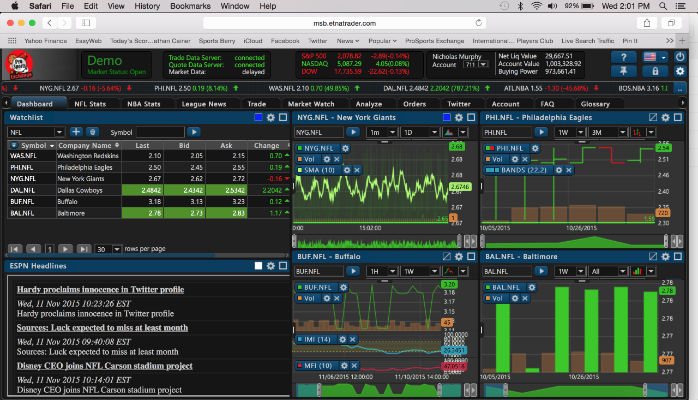Open the Bookmarks menu in the menu bar
The height and width of the screenshot is (400, 698).
pyautogui.click(x=190, y=6)
